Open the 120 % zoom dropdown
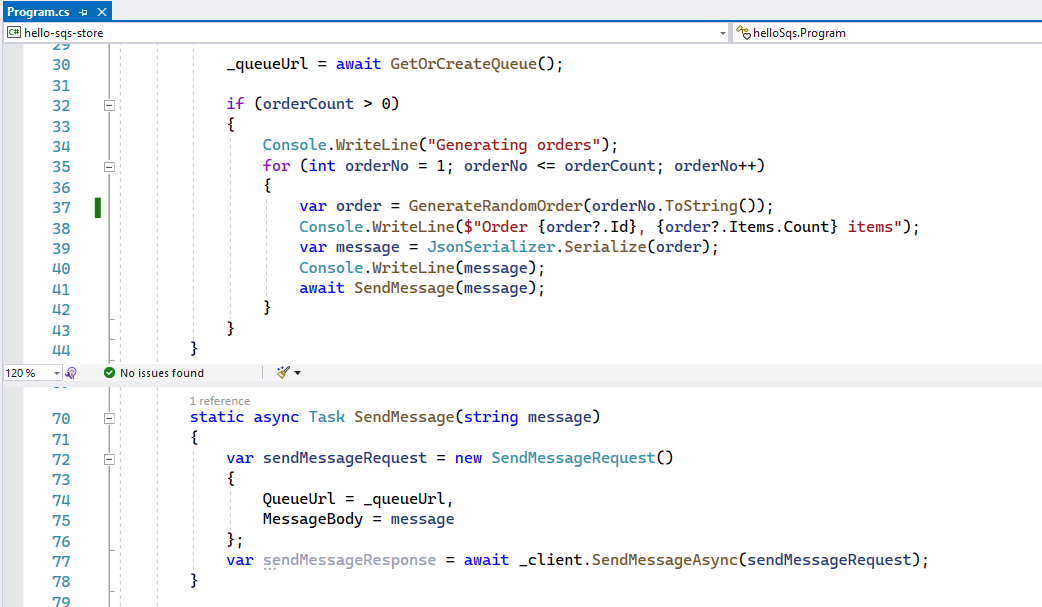 pyautogui.click(x=56, y=373)
